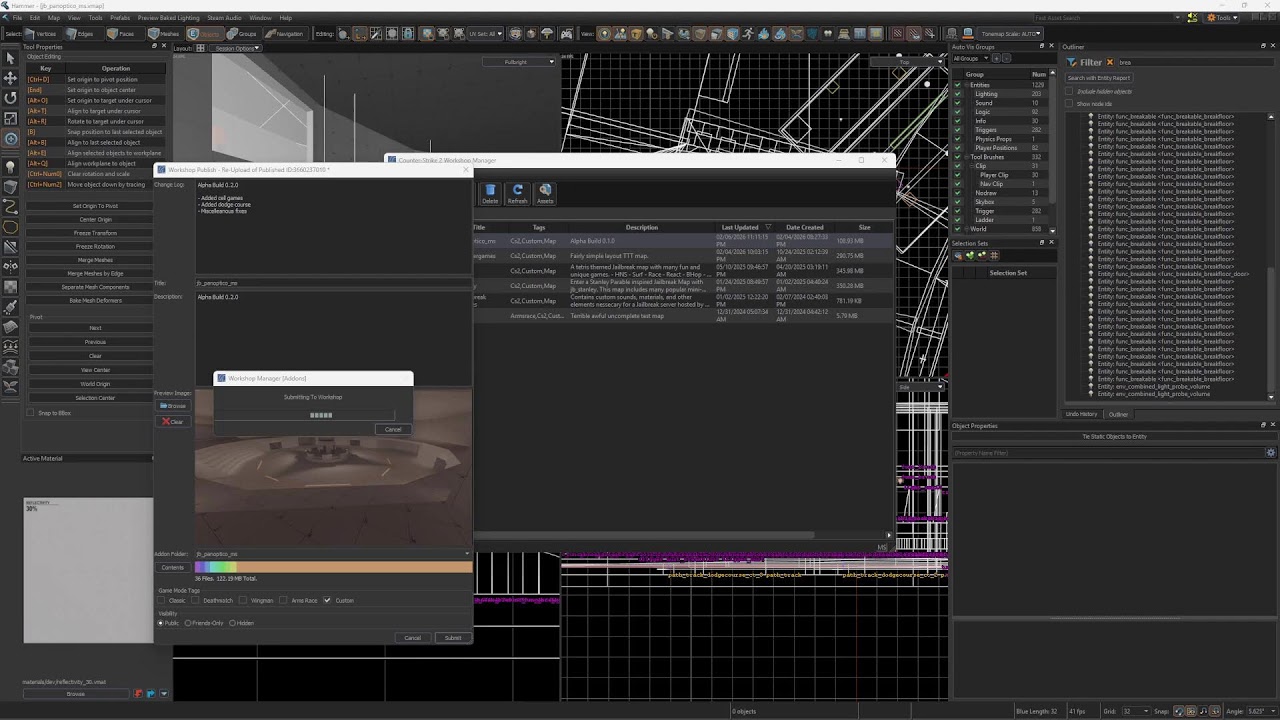Toggle the Custom game mode checkbox
Viewport: 1280px width, 720px height.
tap(327, 600)
